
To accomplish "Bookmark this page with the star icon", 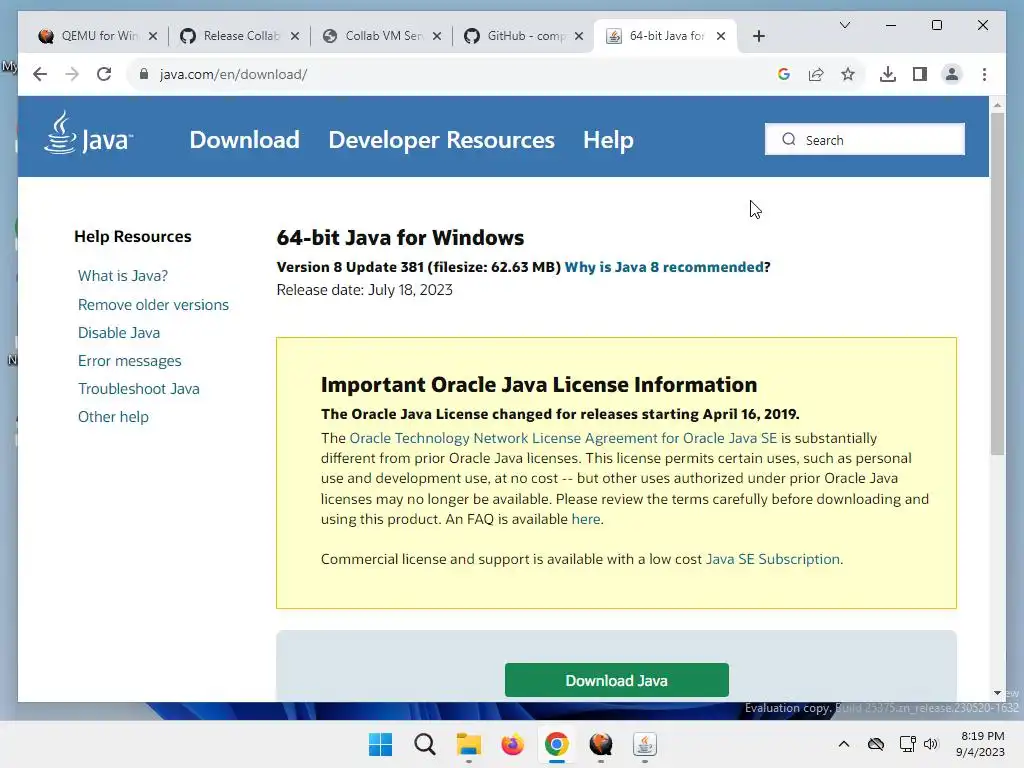I will [x=848, y=74].
